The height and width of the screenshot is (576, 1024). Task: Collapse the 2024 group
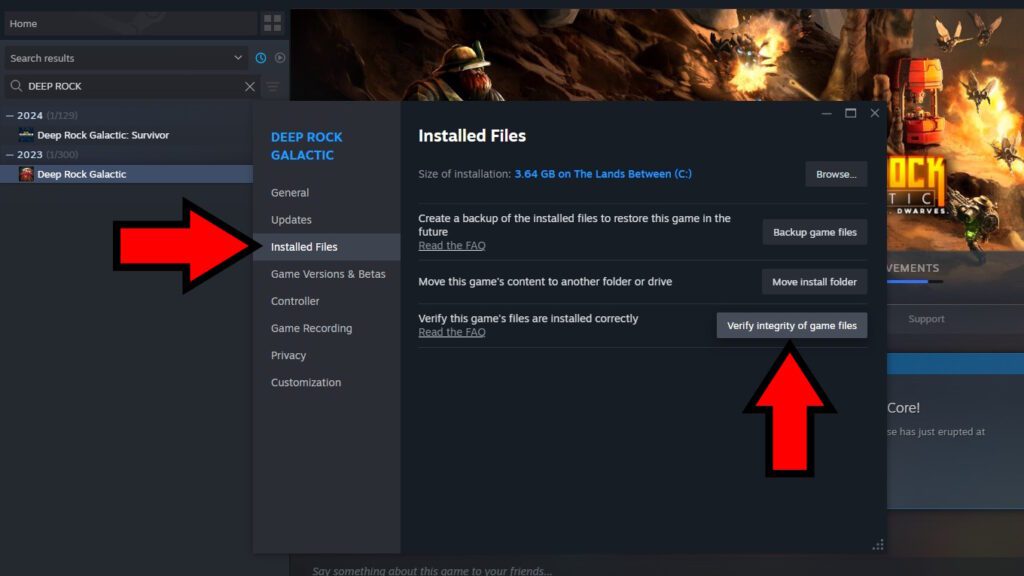coord(9,116)
